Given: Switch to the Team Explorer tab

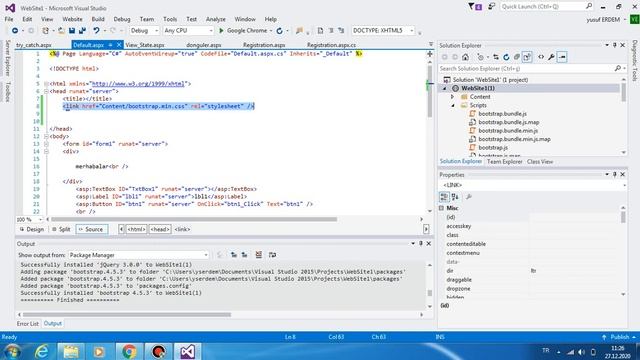Looking at the screenshot, I should (504, 162).
